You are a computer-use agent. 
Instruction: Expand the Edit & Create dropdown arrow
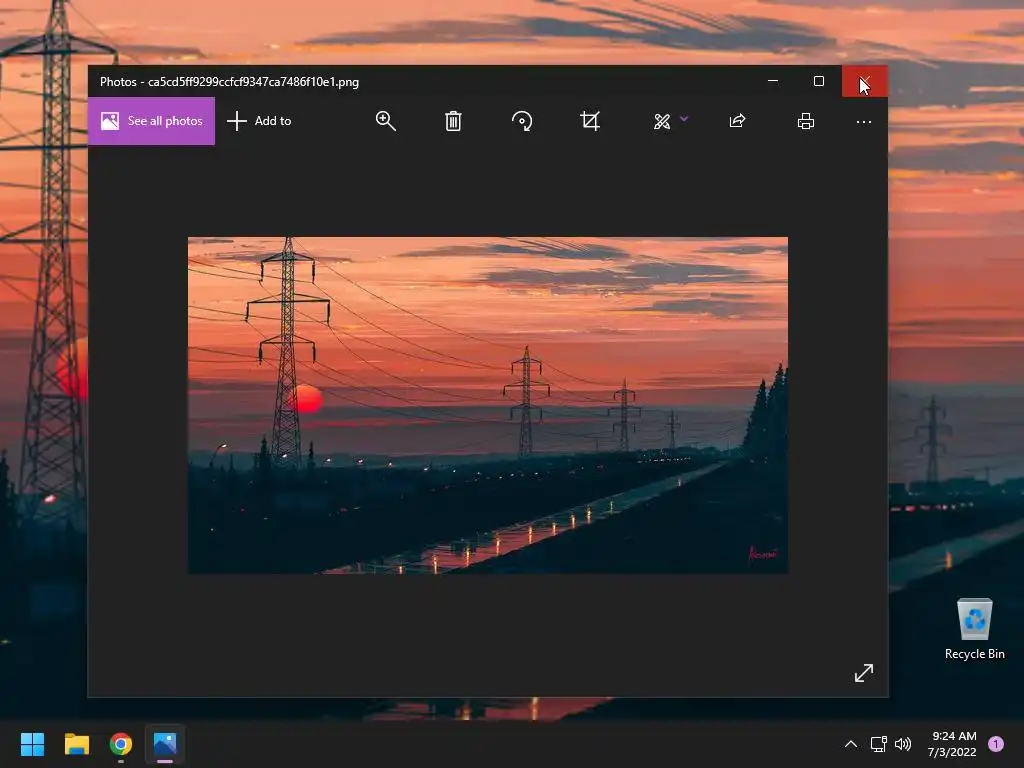coord(684,119)
